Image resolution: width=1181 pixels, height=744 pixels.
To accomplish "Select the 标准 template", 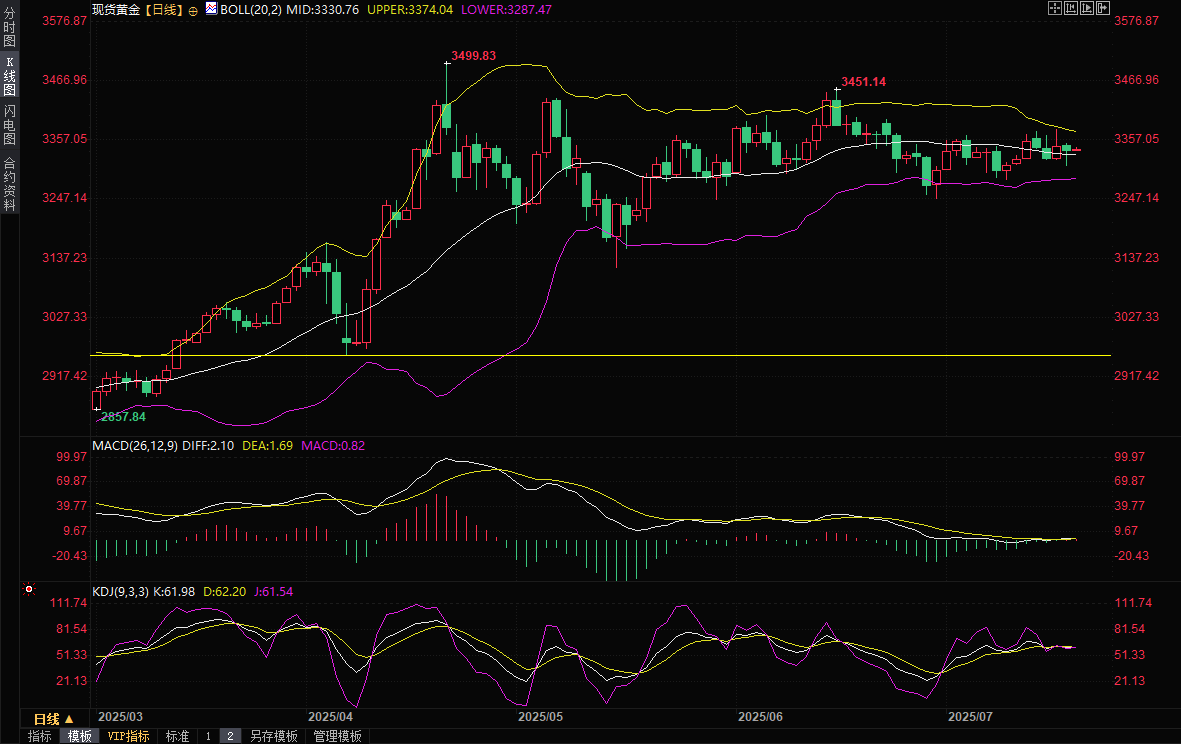I will (x=177, y=736).
